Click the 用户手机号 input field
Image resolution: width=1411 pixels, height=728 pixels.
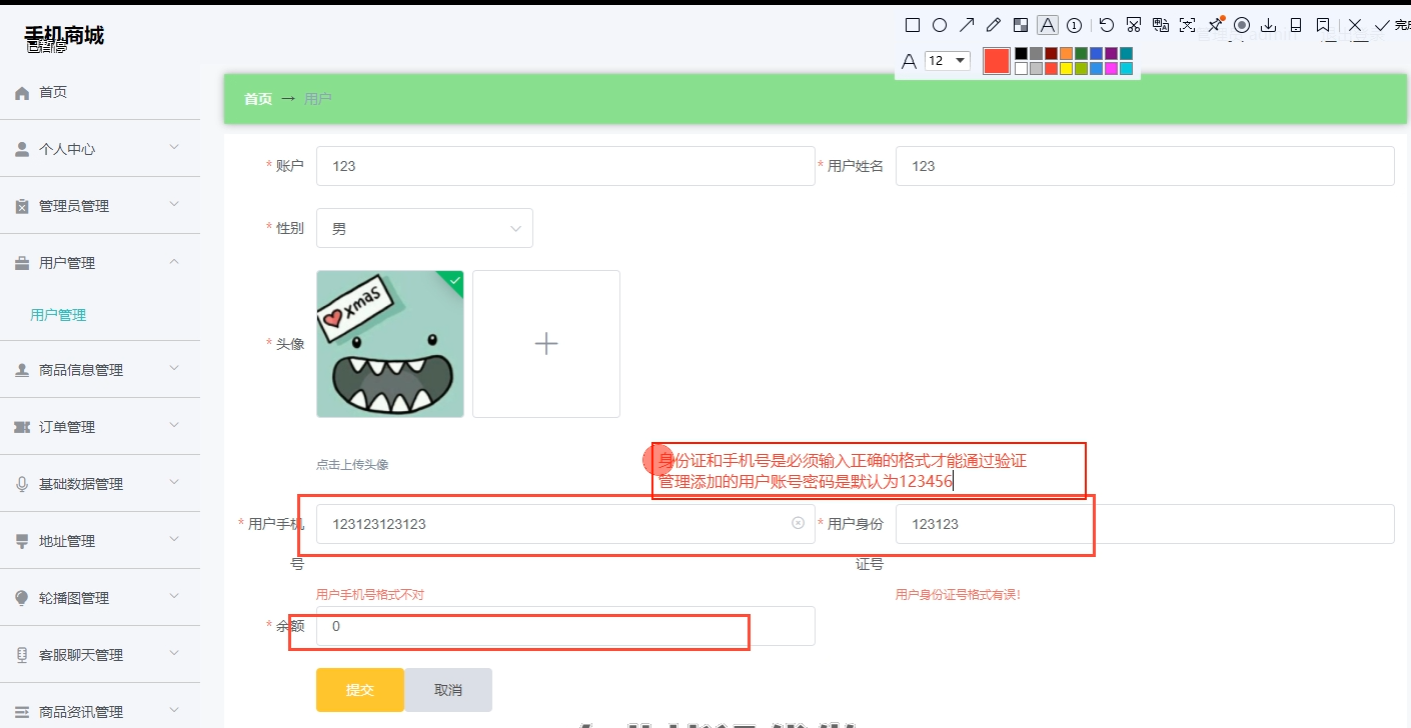pyautogui.click(x=565, y=523)
